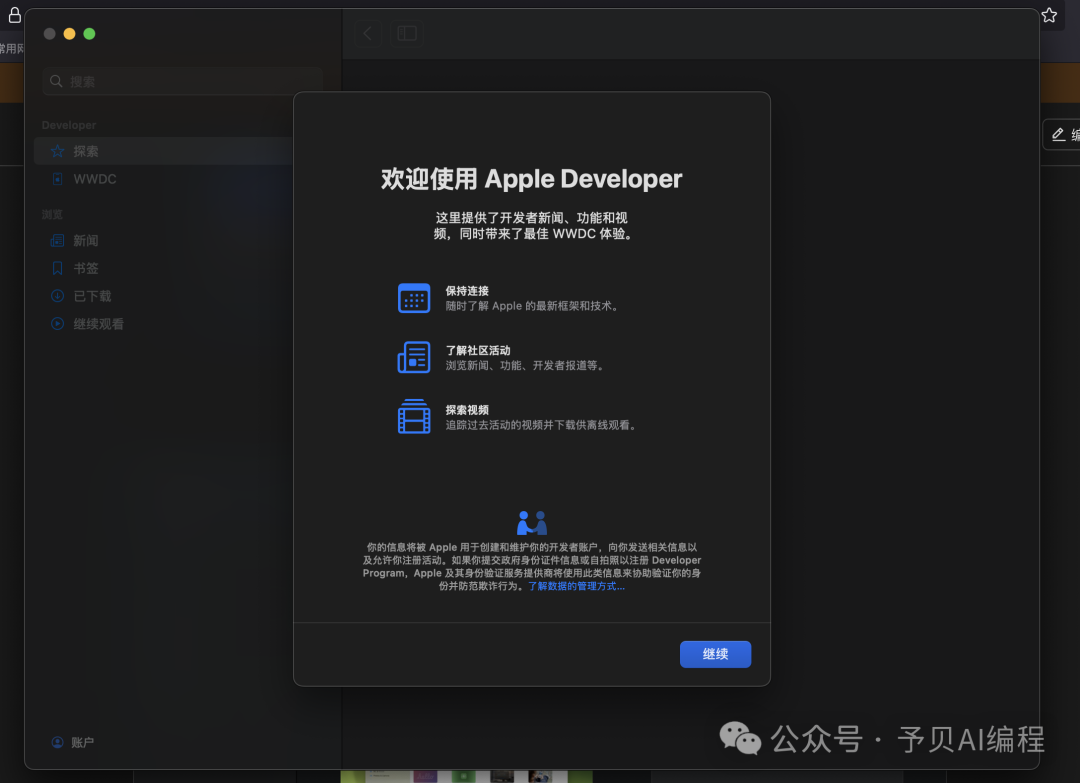Click the green zoom window button
1080x783 pixels.
pos(89,34)
